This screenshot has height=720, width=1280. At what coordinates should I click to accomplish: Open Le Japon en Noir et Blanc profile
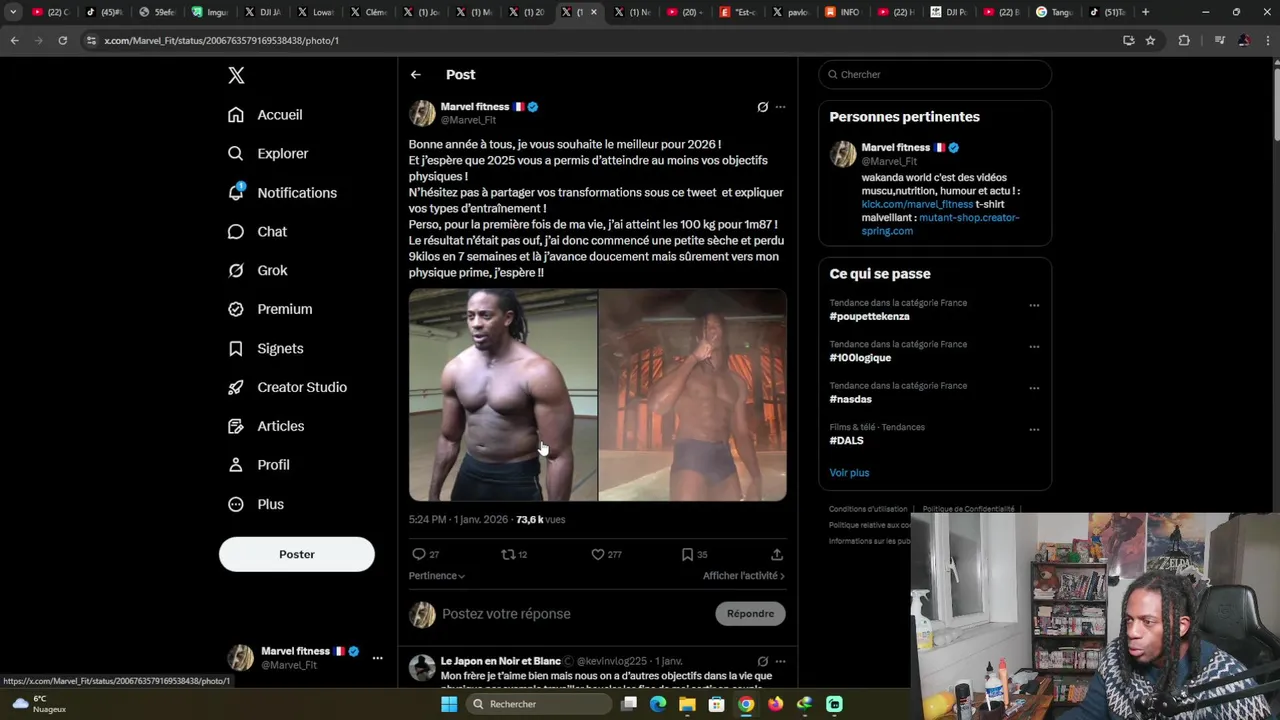point(501,661)
